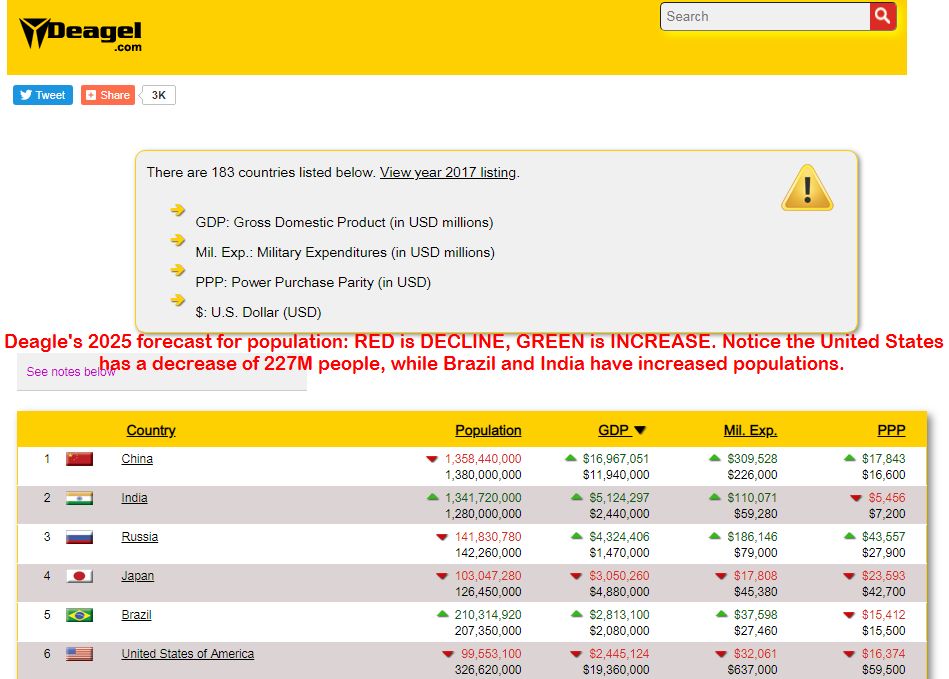
Task: Click India's forecast population 1,341,720,000
Action: tap(483, 498)
